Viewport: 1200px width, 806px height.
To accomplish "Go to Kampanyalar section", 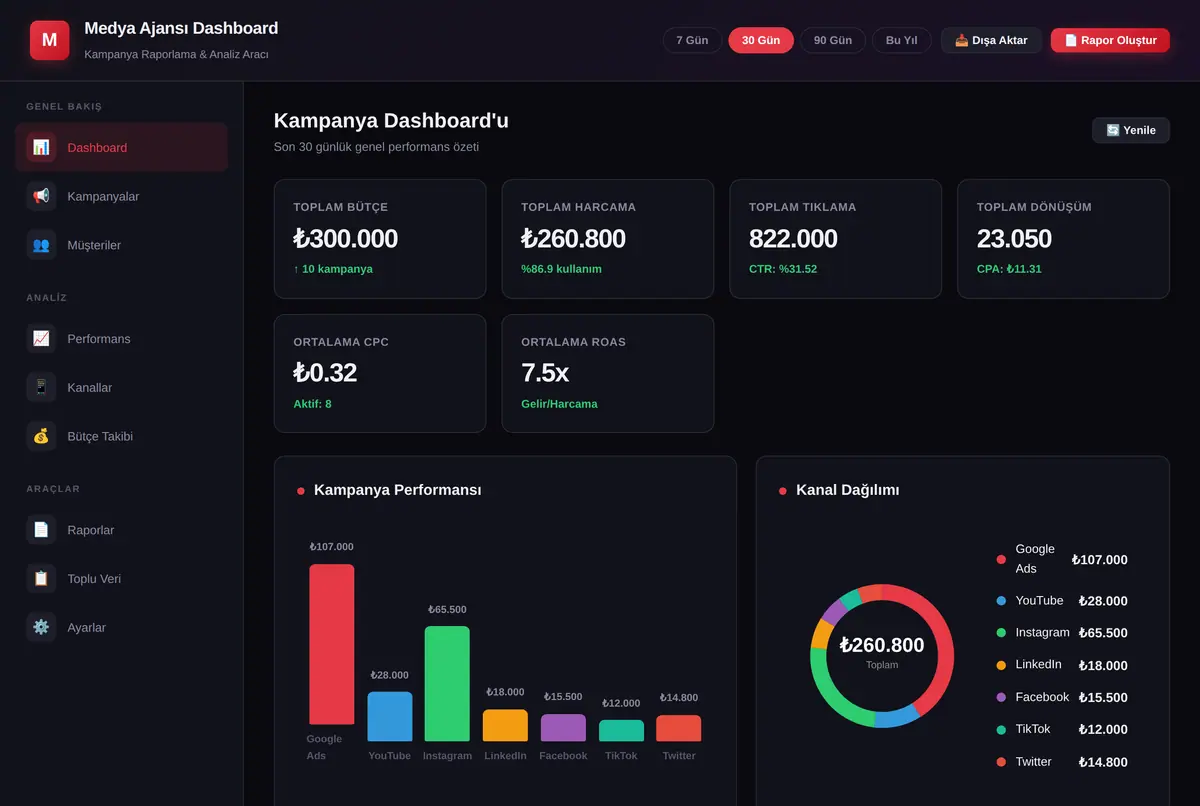I will click(121, 196).
